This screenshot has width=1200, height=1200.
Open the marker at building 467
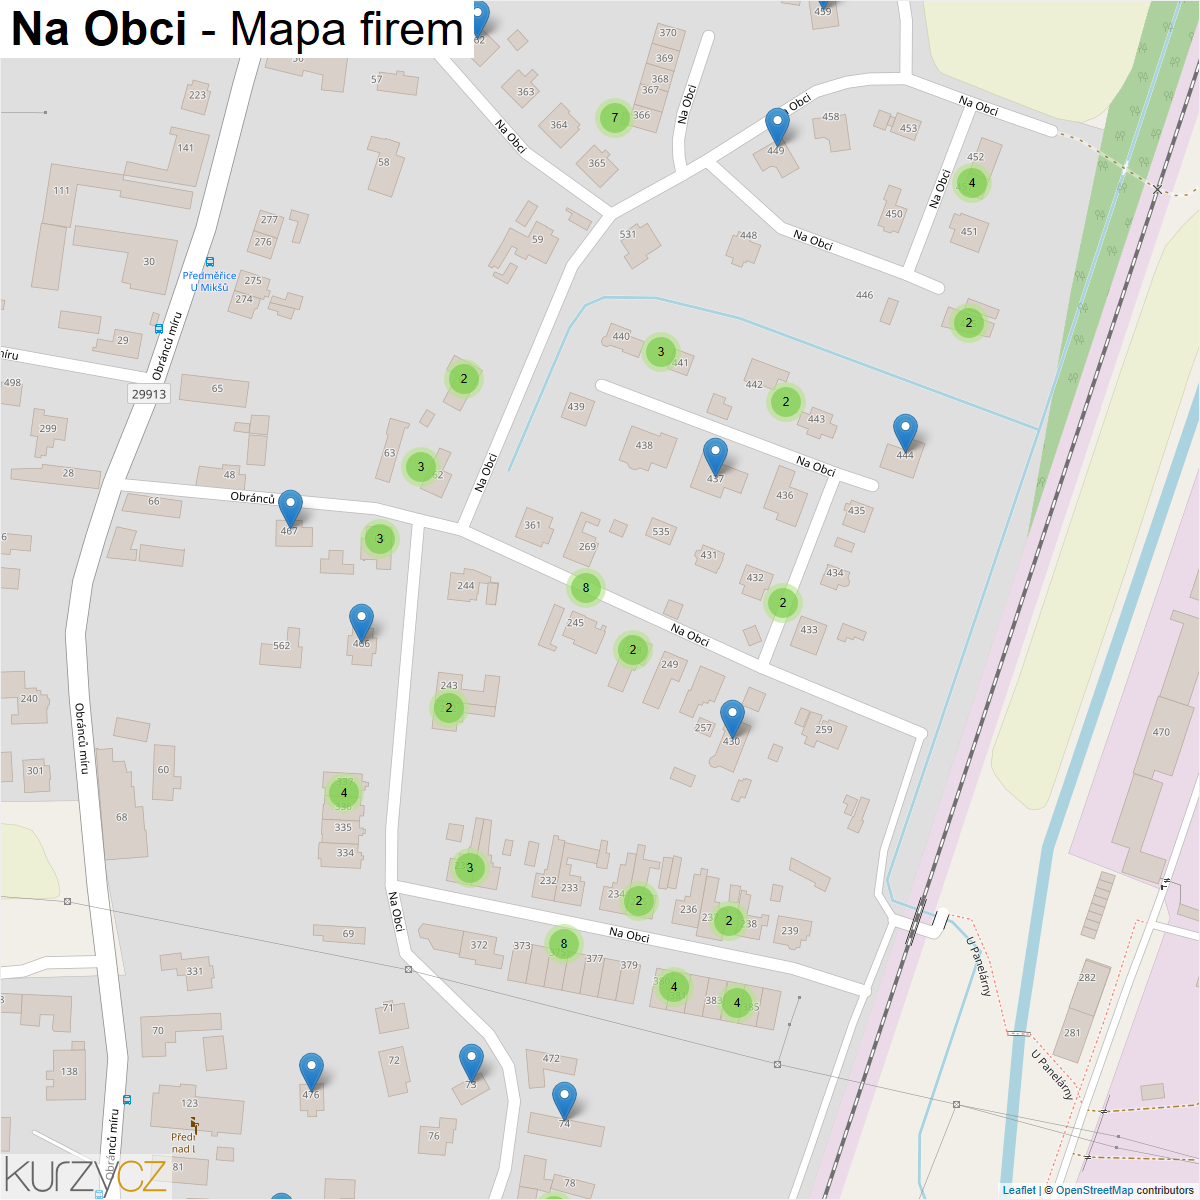pos(290,510)
